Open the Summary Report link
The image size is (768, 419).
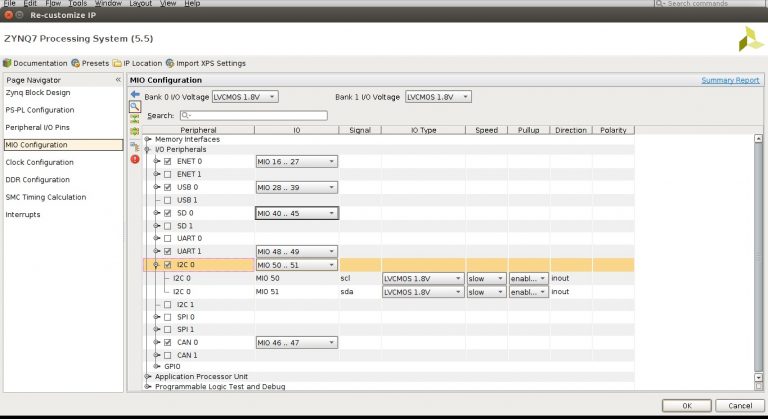click(x=729, y=80)
